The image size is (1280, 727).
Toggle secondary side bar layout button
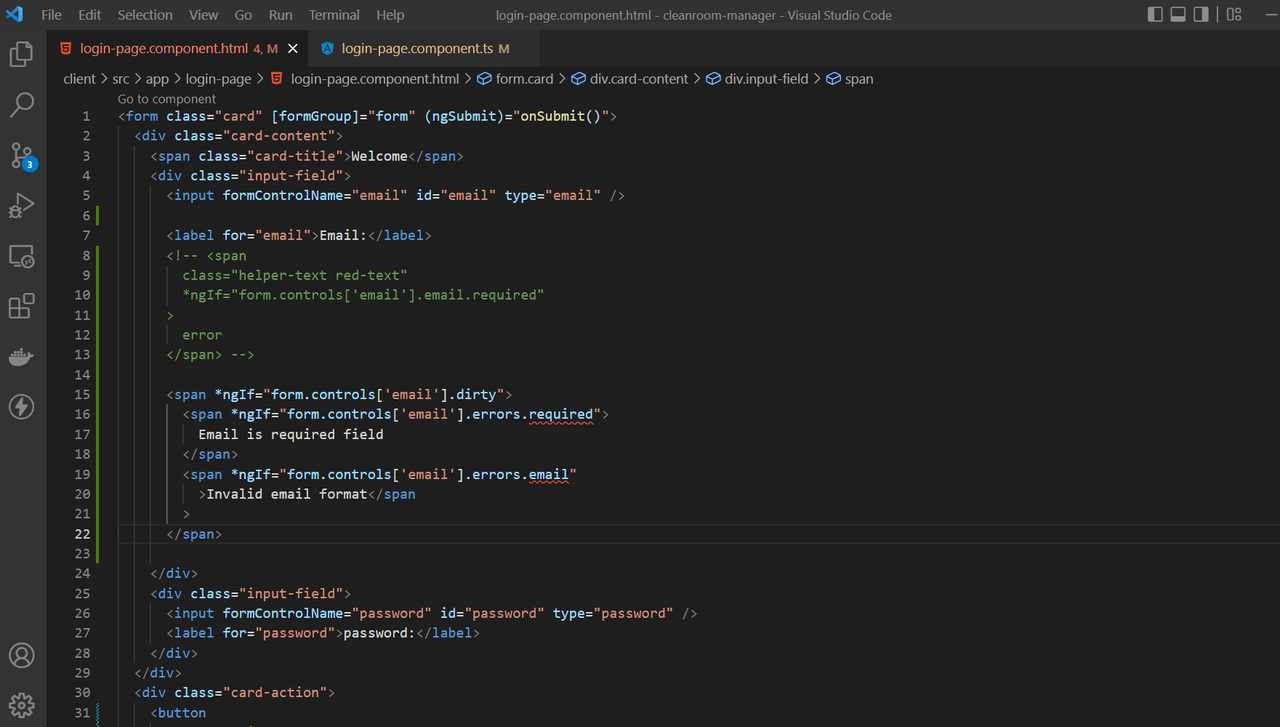(x=1201, y=15)
